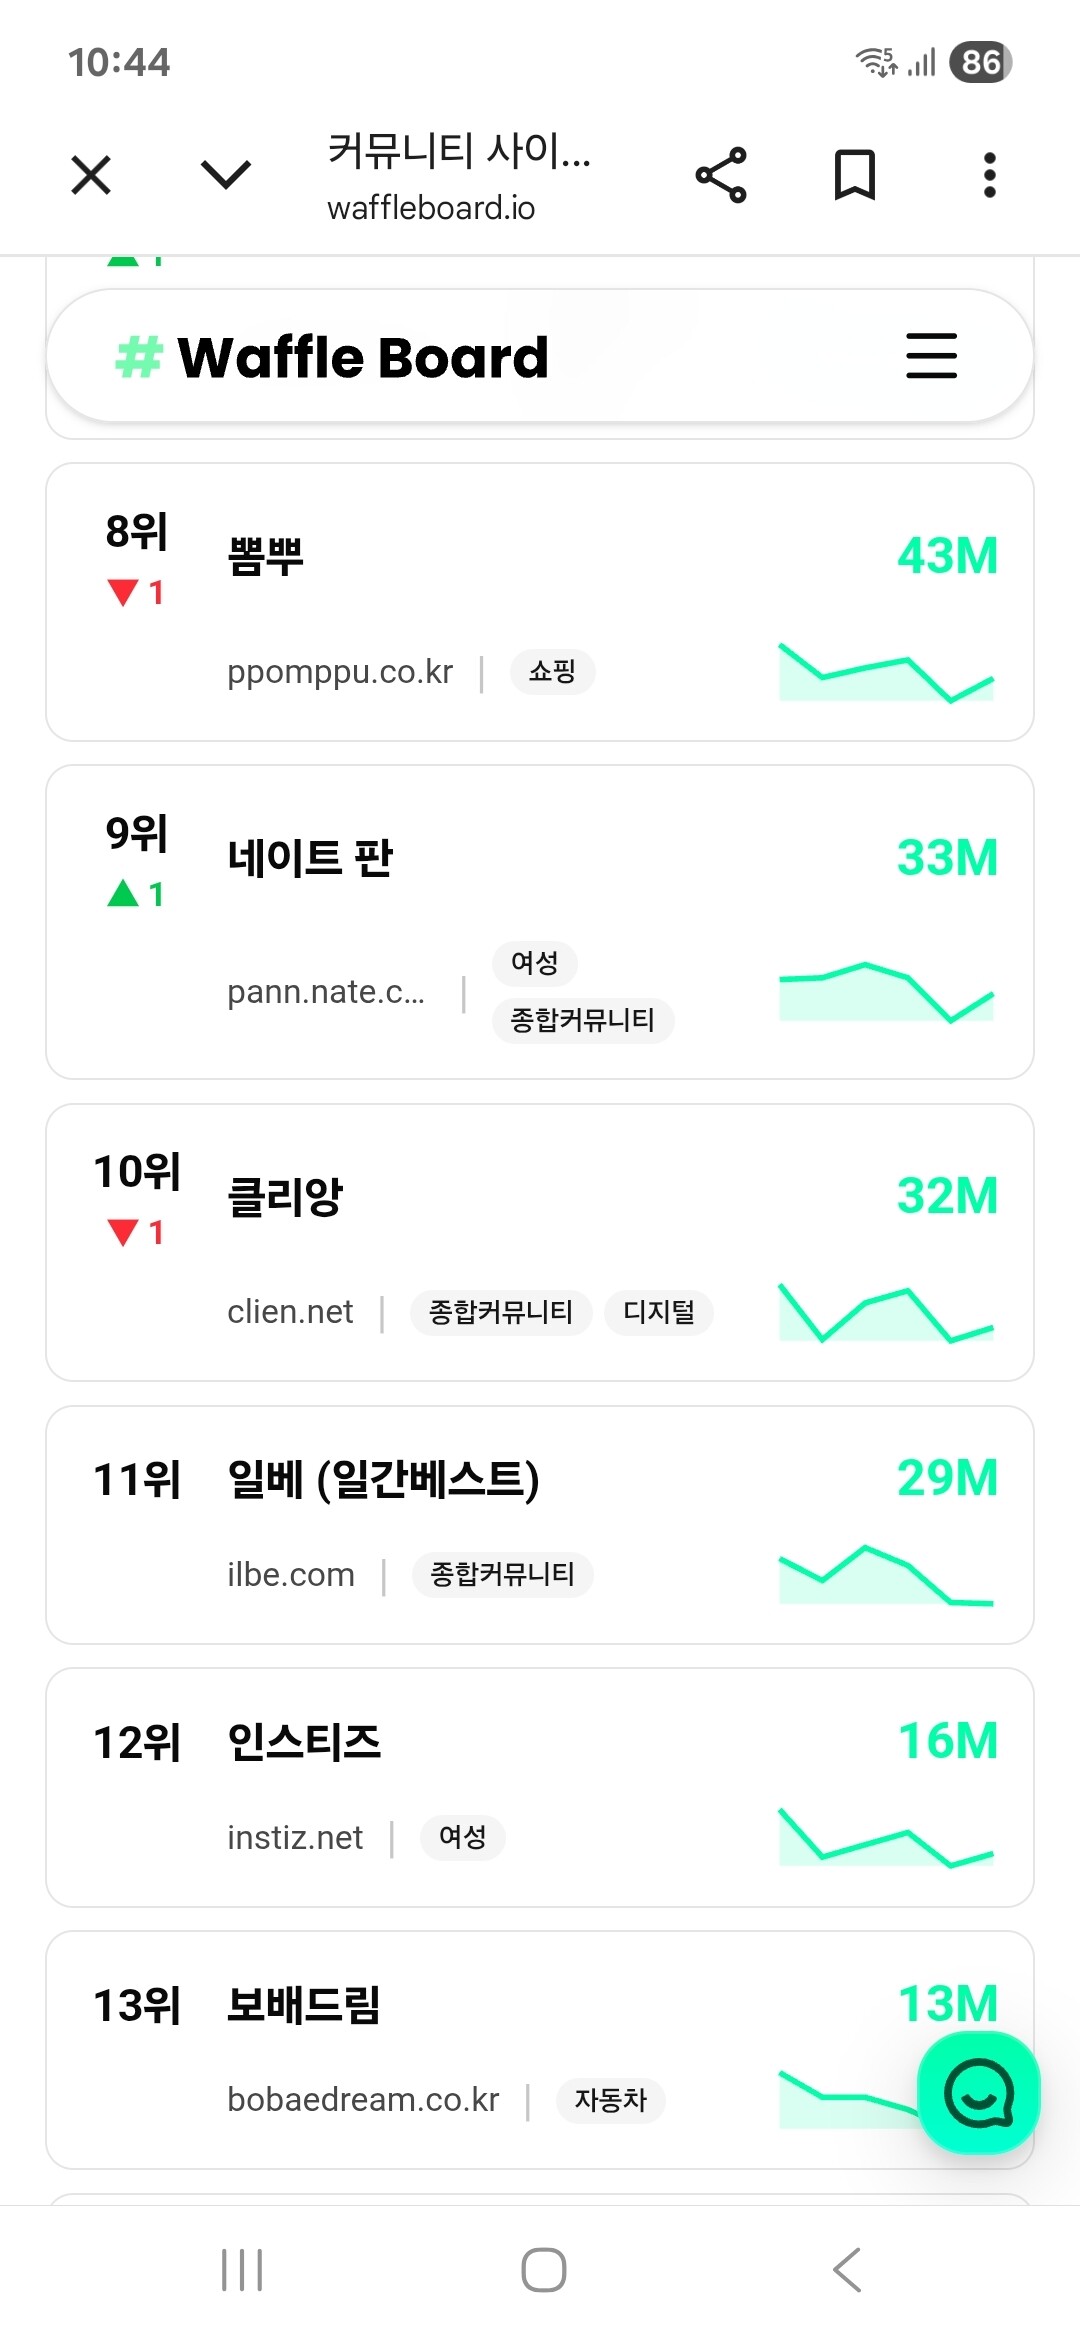Expand the downward chevron next to close

226,175
